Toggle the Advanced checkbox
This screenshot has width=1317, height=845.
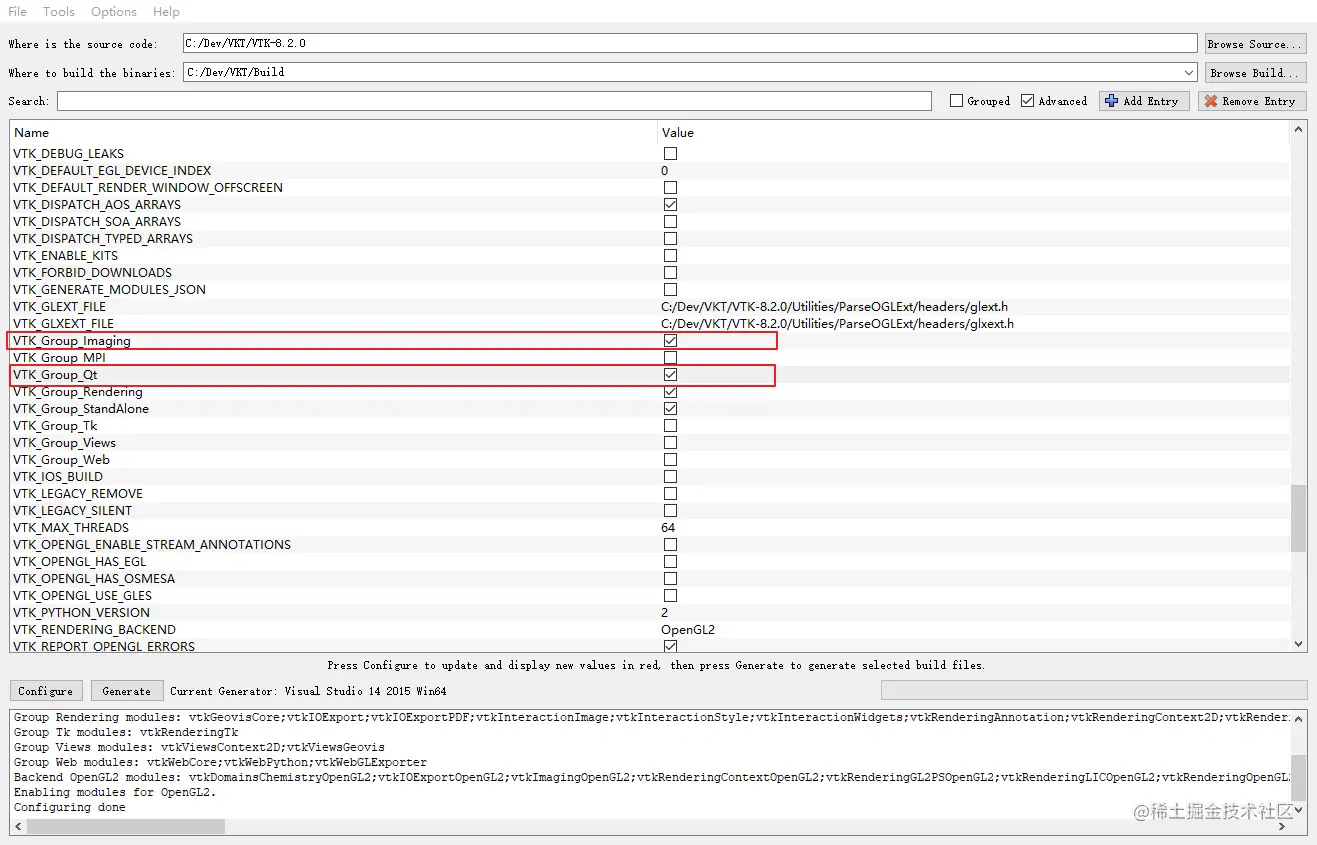pos(1028,101)
